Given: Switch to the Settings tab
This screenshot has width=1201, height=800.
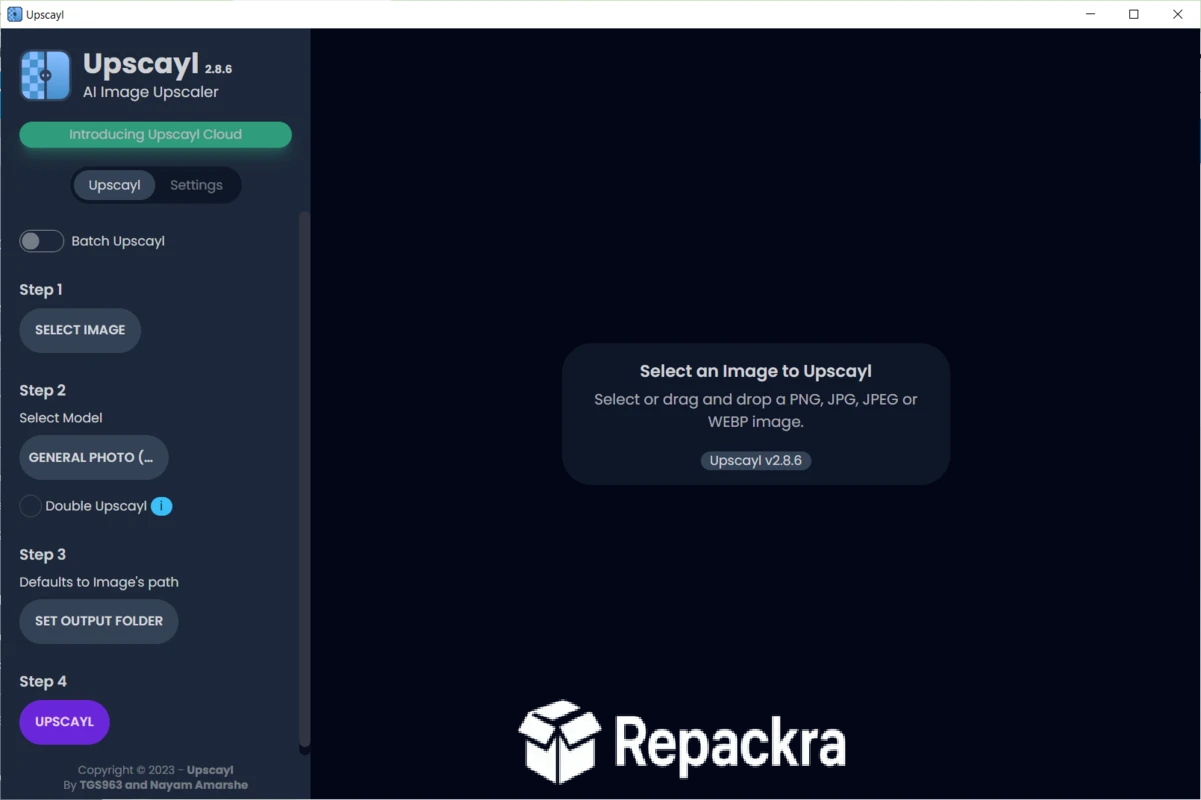Looking at the screenshot, I should click(196, 185).
